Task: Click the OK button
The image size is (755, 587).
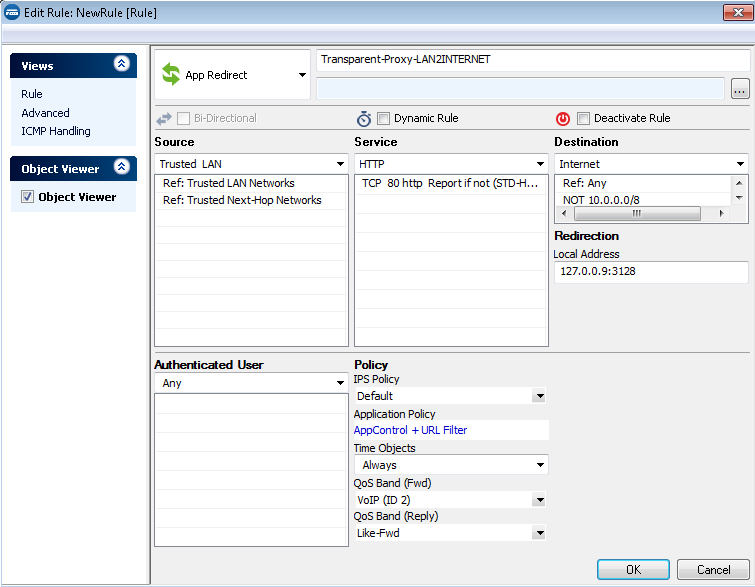Action: click(x=633, y=570)
